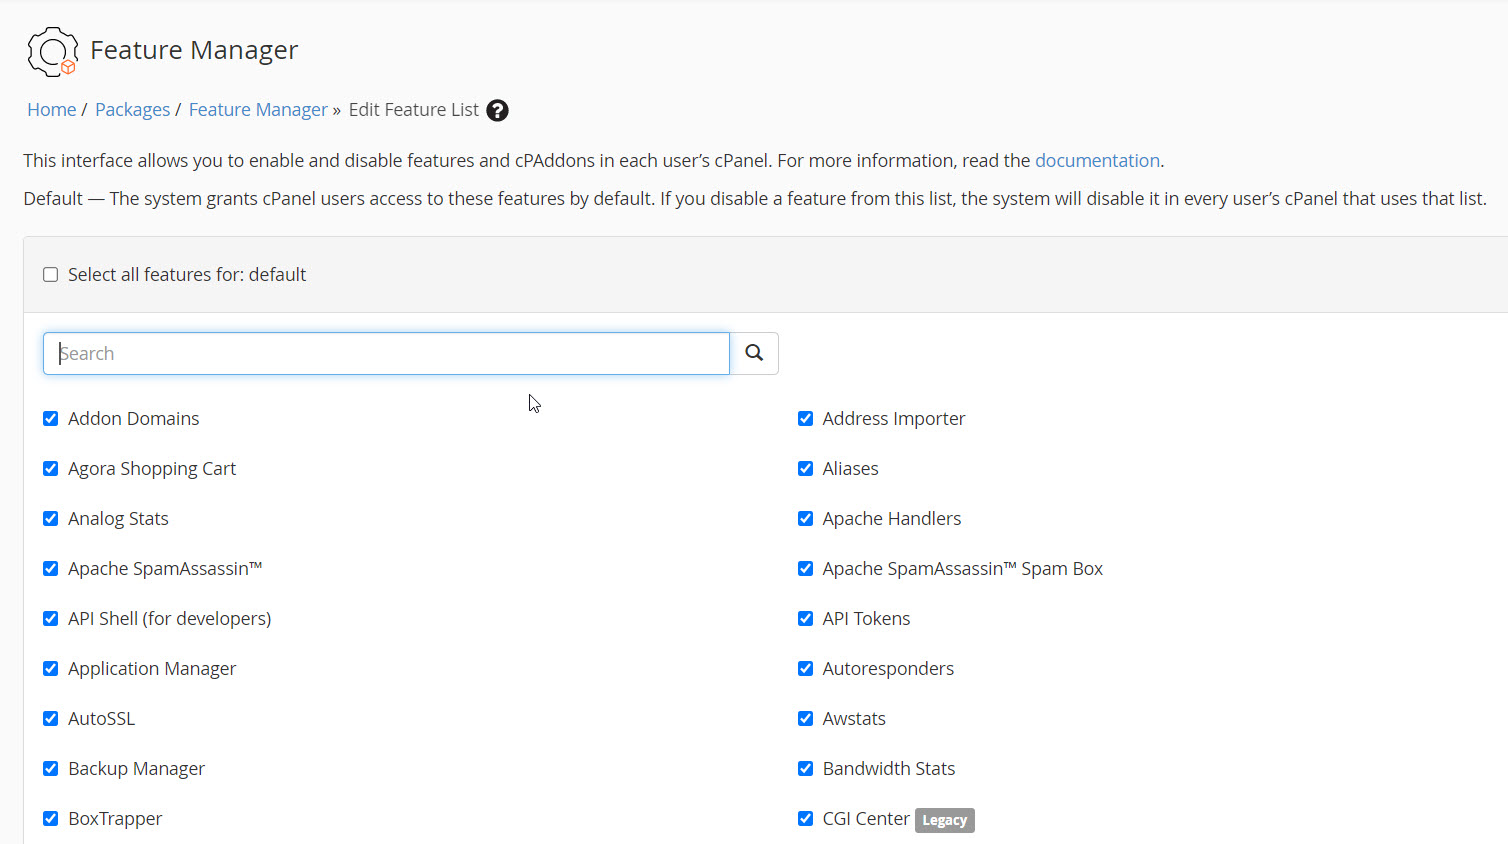Uncheck the Address Importer feature

point(805,419)
